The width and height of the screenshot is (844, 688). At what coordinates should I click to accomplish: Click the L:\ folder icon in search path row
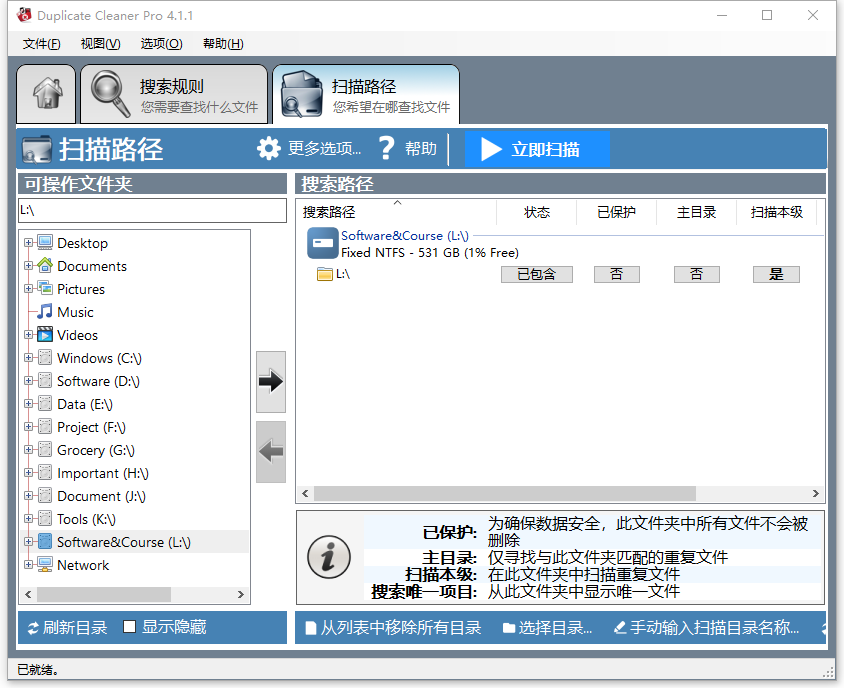pyautogui.click(x=325, y=274)
